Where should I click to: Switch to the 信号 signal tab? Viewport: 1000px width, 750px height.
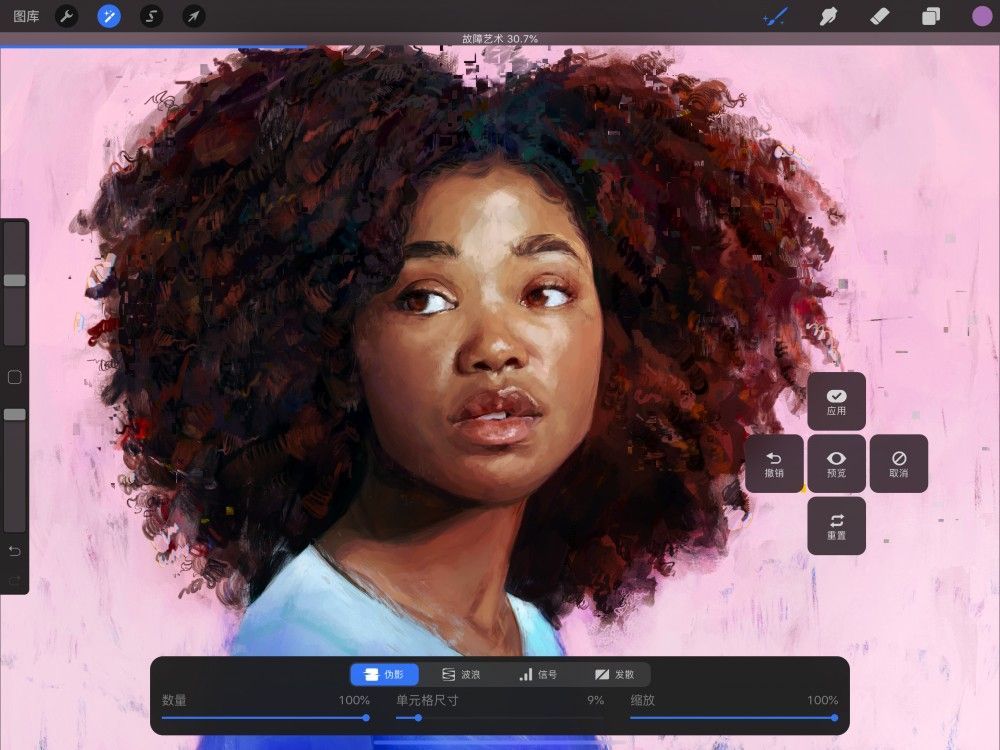[x=540, y=673]
